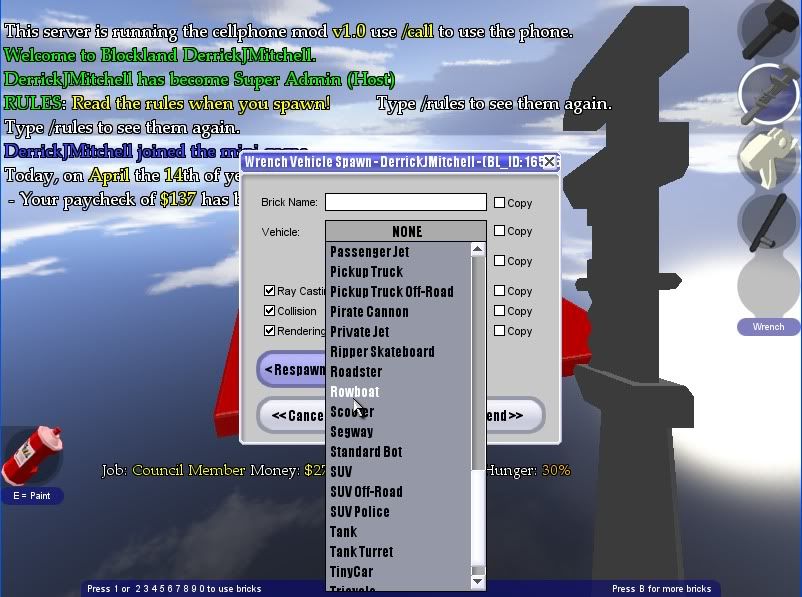Click the vehicle list scroll down arrow
Image resolution: width=802 pixels, height=597 pixels.
[x=477, y=581]
